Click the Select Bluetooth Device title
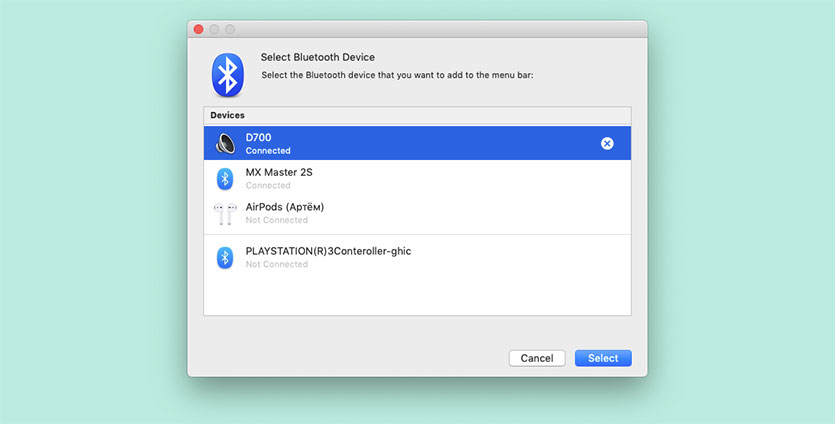 [317, 57]
